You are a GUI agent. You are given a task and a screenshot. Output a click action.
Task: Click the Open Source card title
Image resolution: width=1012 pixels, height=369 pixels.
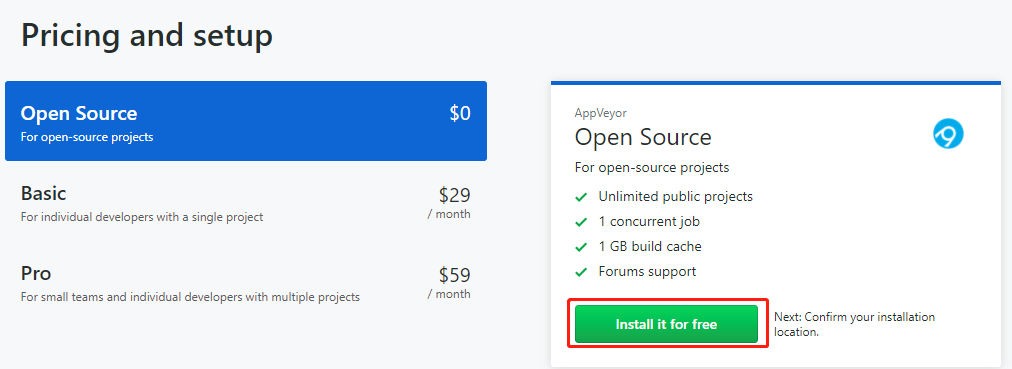click(643, 137)
